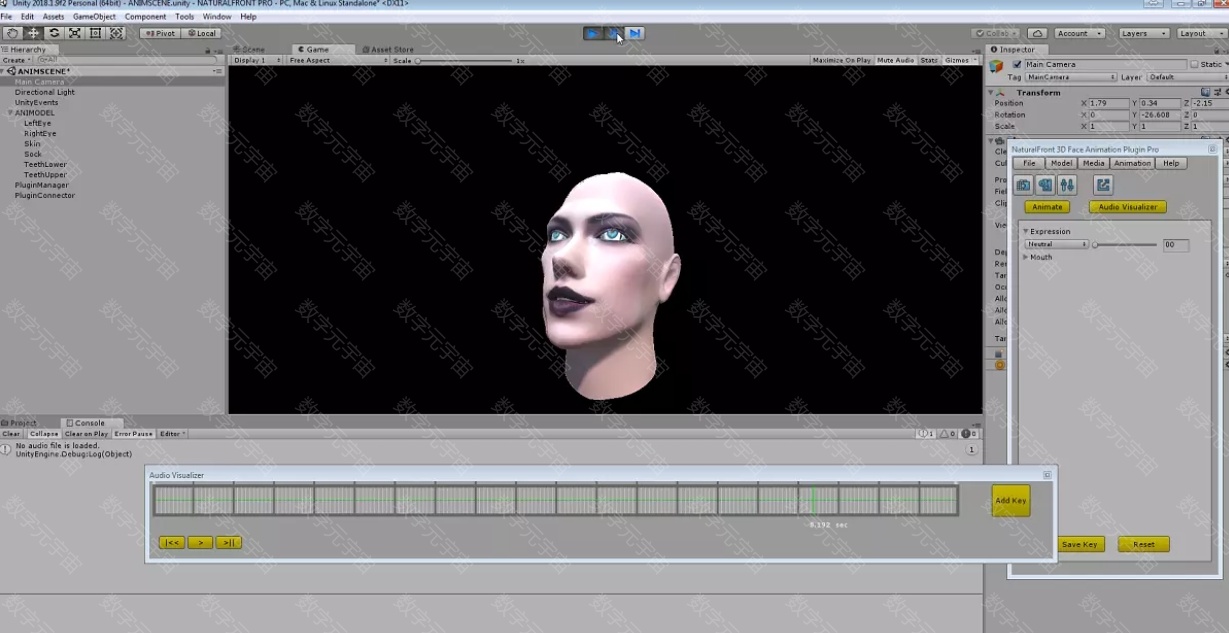This screenshot has height=633, width=1229.
Task: Toggle Local handle rotation
Action: (x=202, y=33)
